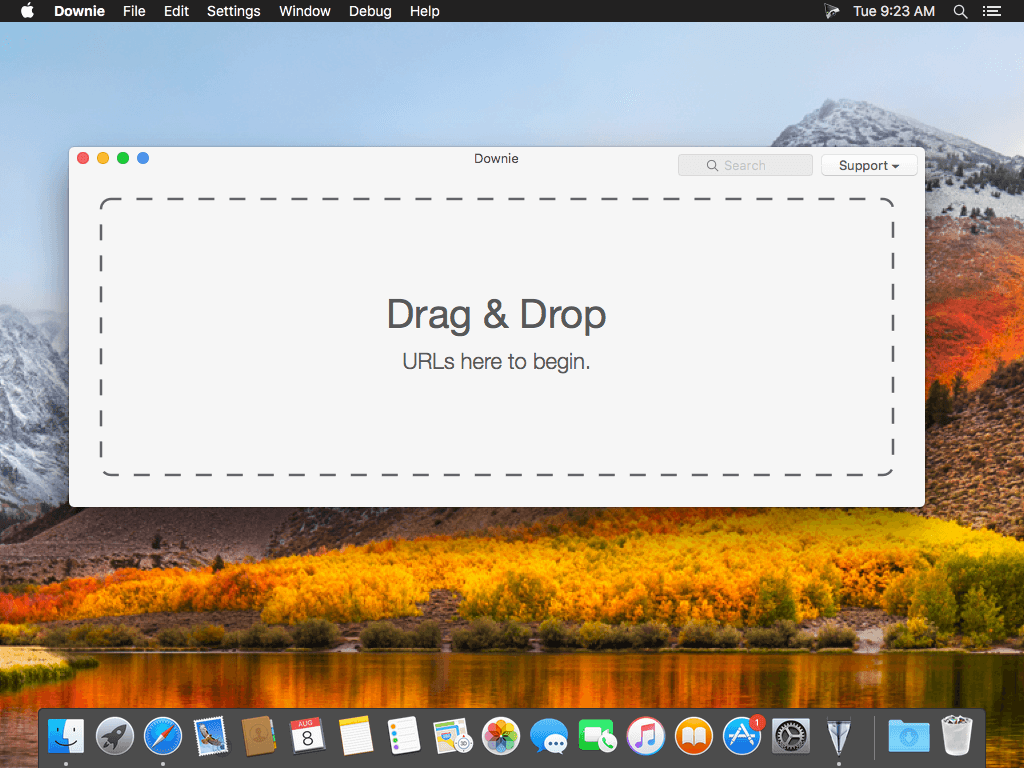Open Spotlight search in menu bar
This screenshot has height=768, width=1024.
960,11
